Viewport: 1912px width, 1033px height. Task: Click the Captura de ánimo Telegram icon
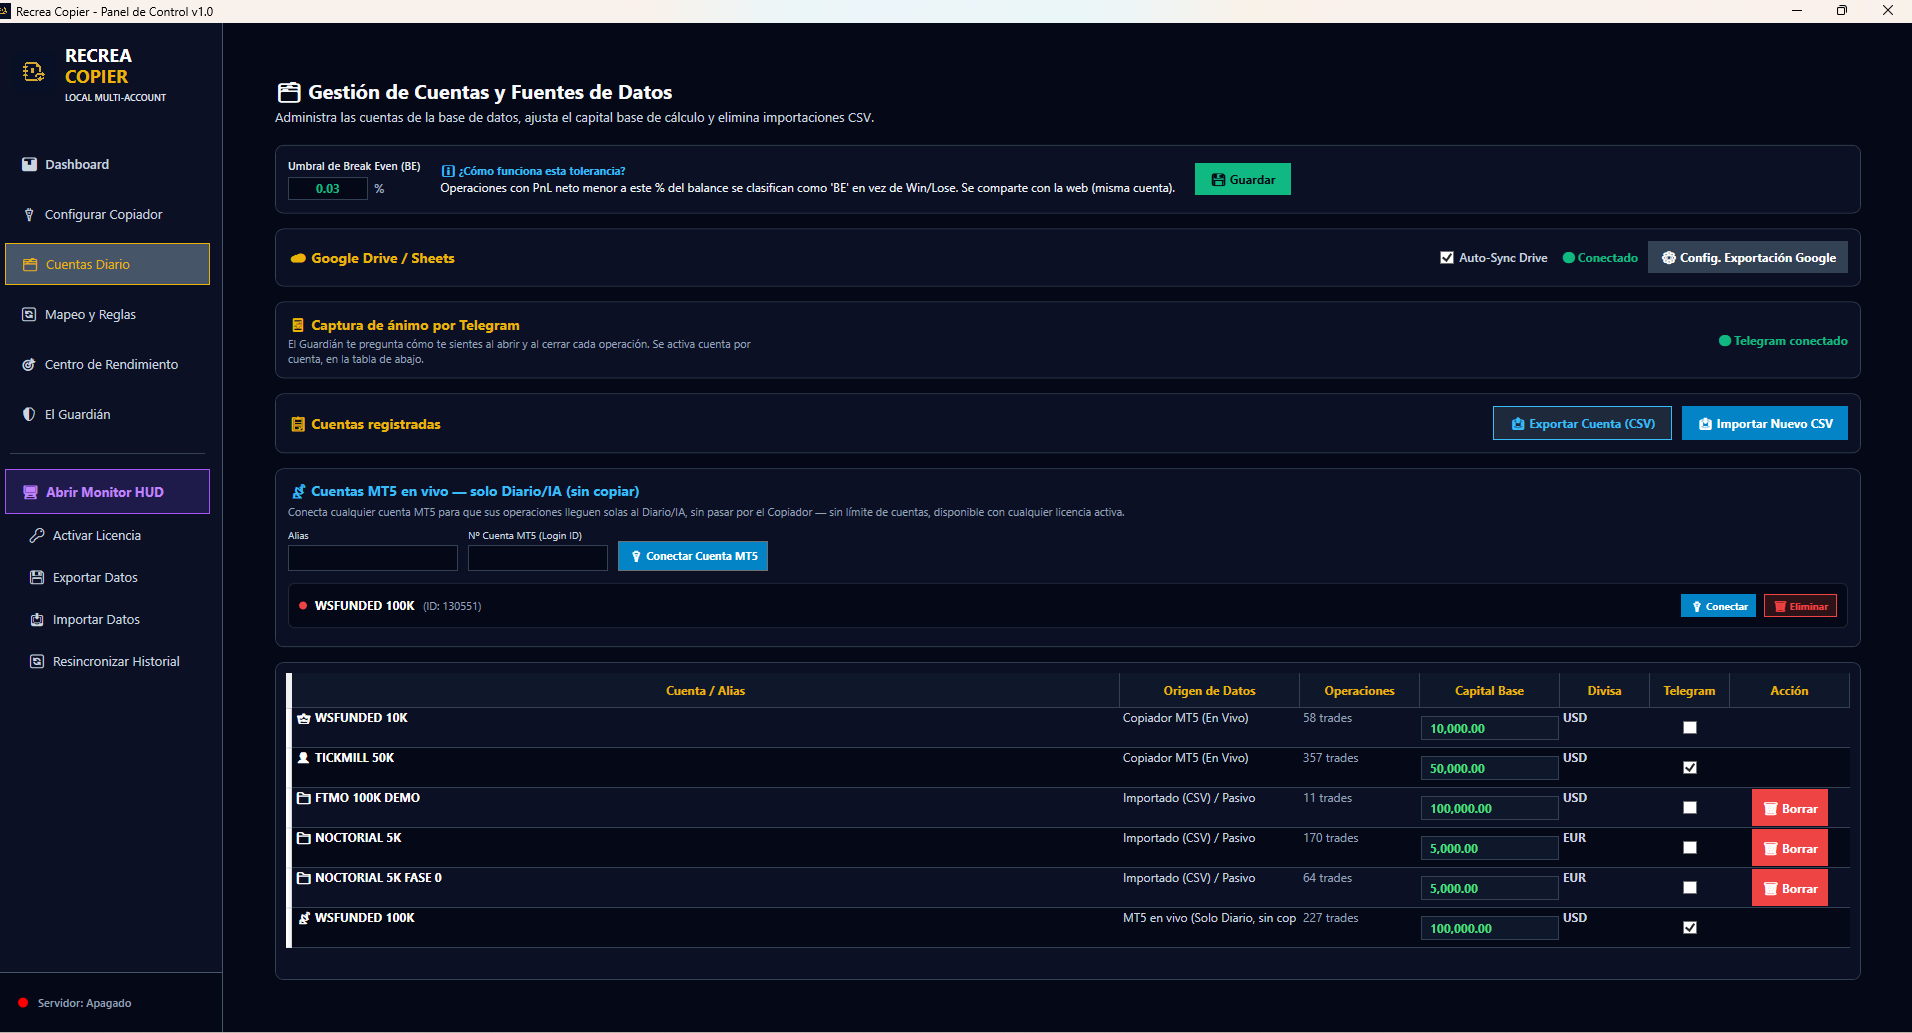[x=298, y=325]
